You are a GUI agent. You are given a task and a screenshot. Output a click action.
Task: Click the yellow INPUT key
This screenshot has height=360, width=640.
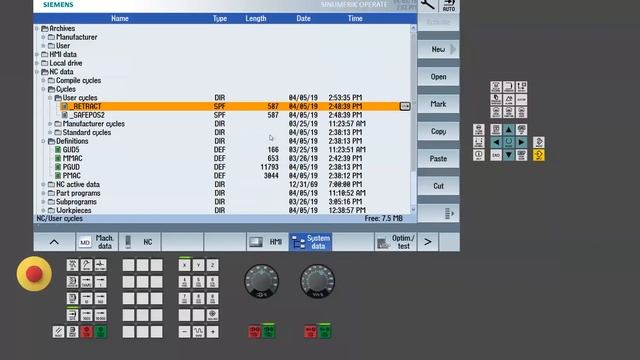(x=539, y=155)
